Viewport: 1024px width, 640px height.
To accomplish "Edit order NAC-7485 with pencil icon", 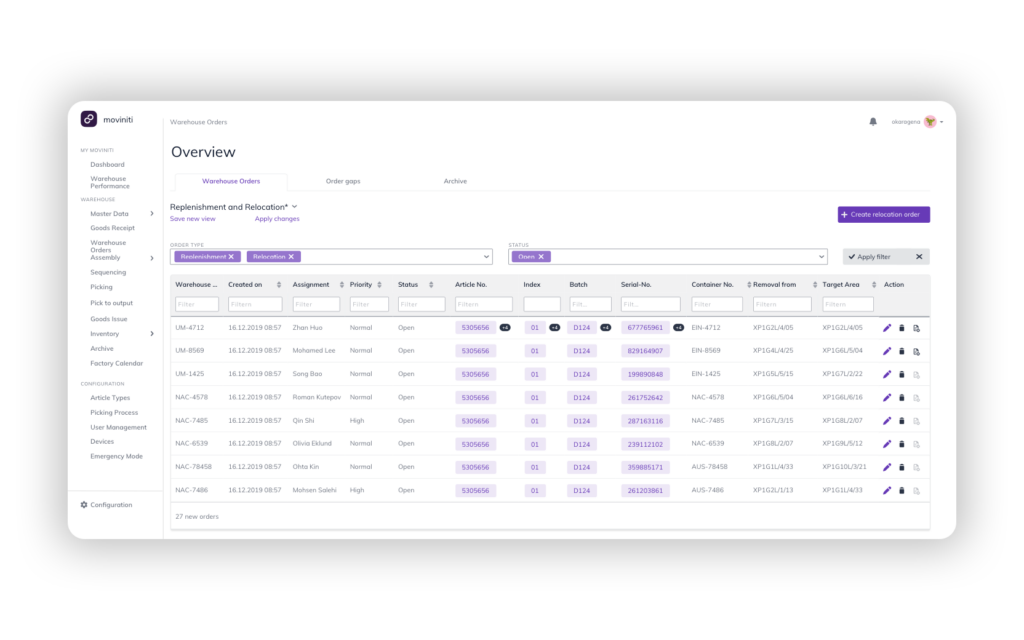I will click(887, 420).
